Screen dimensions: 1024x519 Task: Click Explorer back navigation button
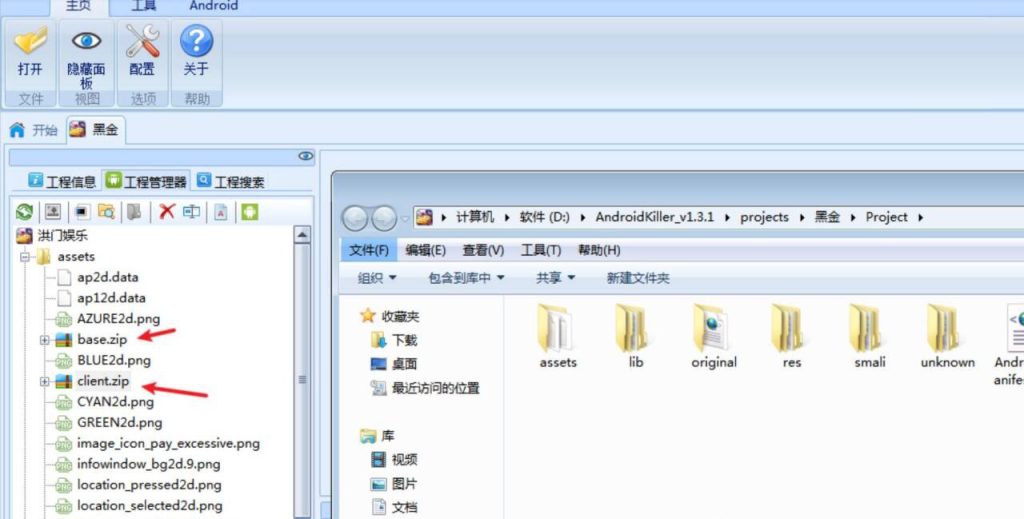[x=355, y=218]
